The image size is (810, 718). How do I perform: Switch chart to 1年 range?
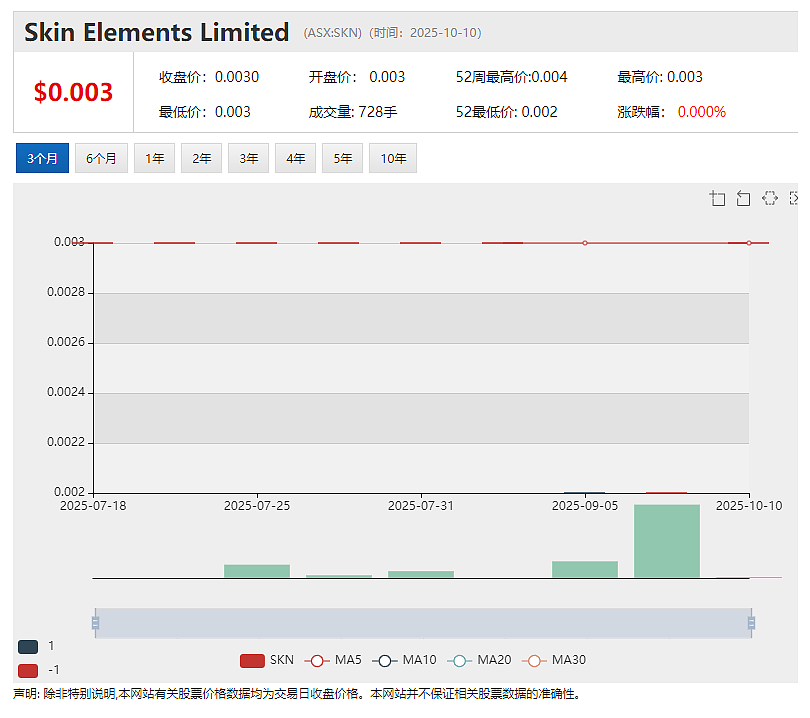[x=154, y=158]
